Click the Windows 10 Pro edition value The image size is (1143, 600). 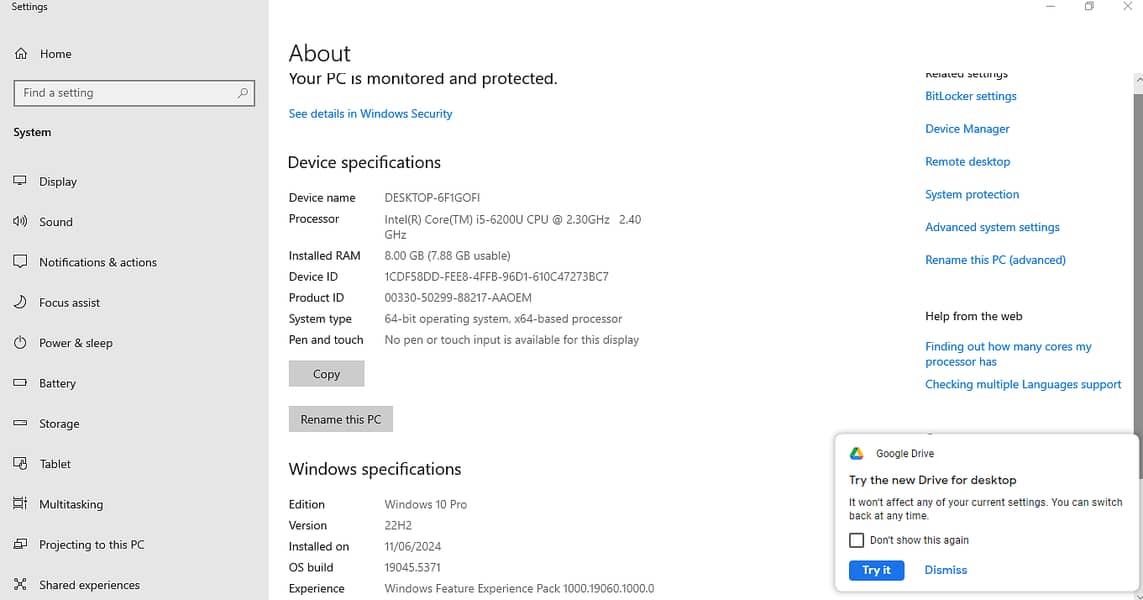pos(426,504)
